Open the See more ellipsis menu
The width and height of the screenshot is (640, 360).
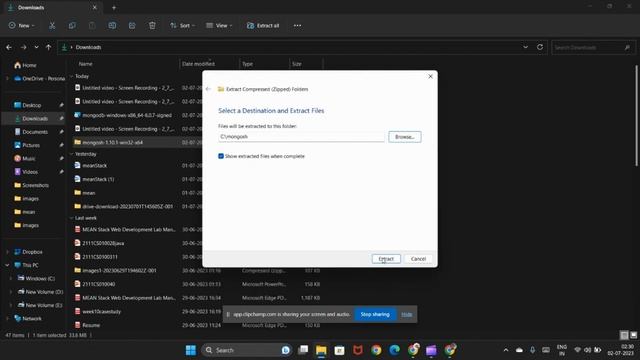[x=297, y=25]
